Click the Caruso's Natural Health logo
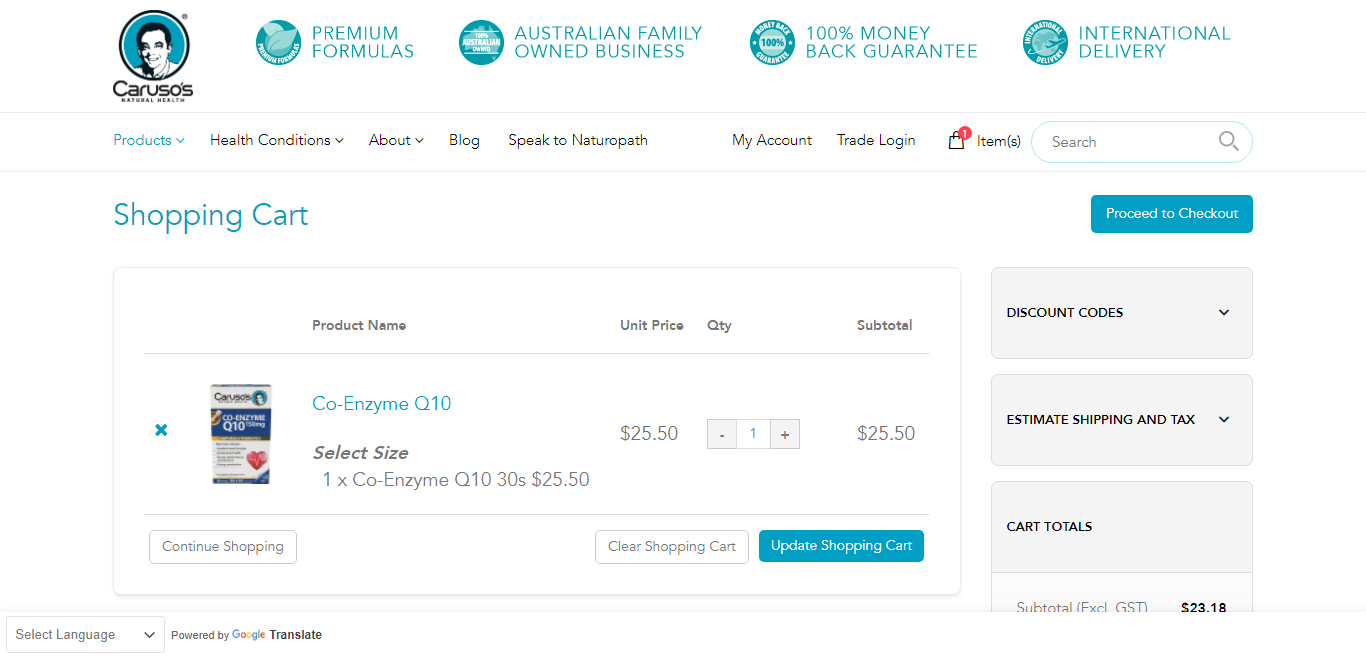Screen dimensions: 1366x657 pyautogui.click(x=153, y=56)
